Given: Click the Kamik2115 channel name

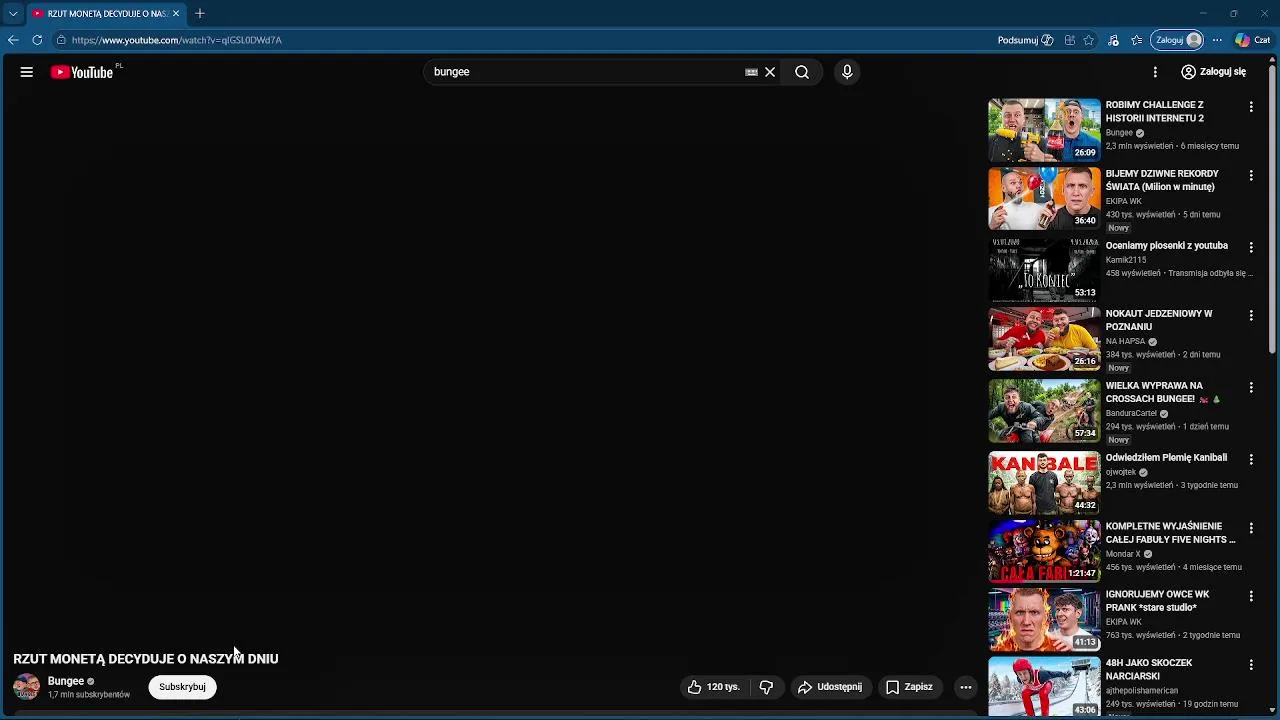Looking at the screenshot, I should [1125, 260].
